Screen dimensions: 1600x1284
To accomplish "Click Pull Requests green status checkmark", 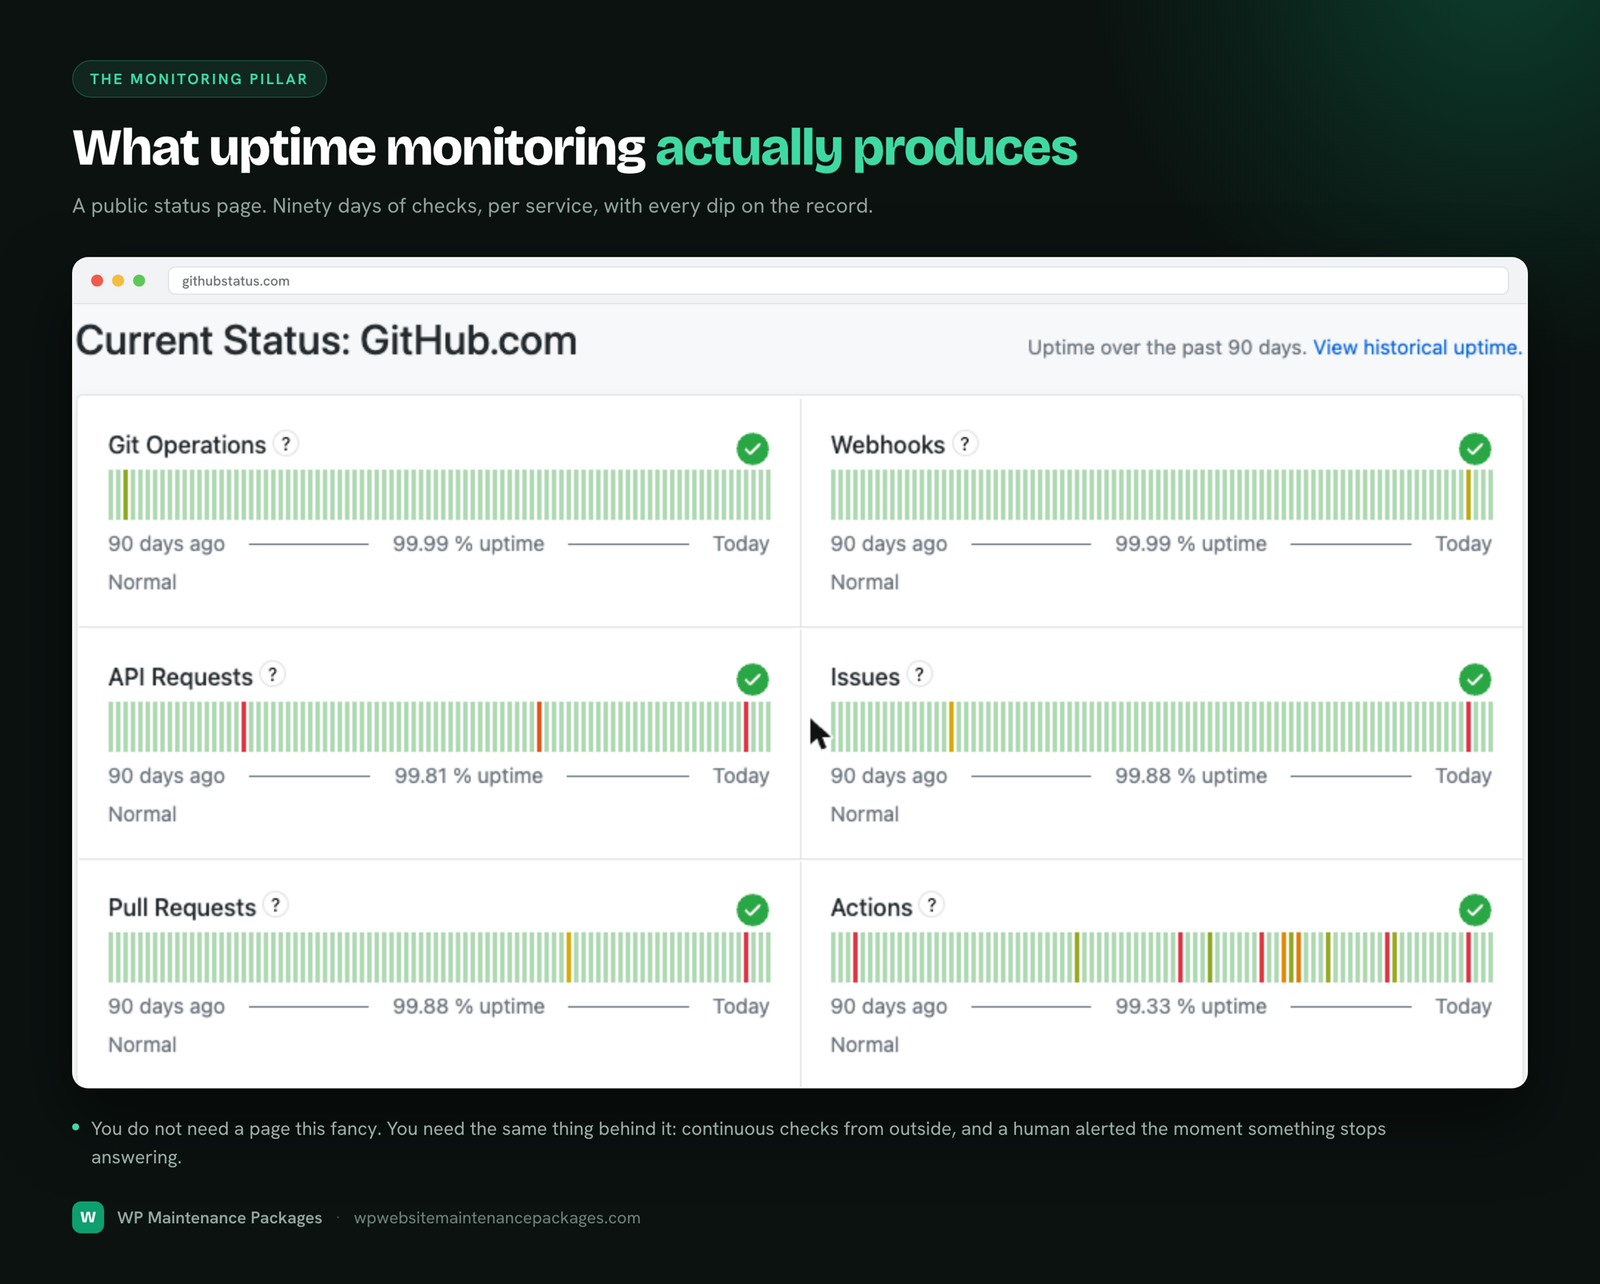I will pos(753,910).
